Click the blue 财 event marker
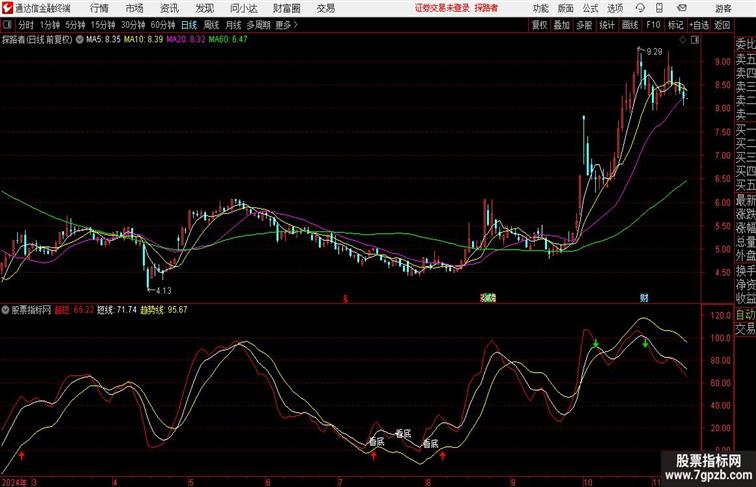 (x=644, y=298)
